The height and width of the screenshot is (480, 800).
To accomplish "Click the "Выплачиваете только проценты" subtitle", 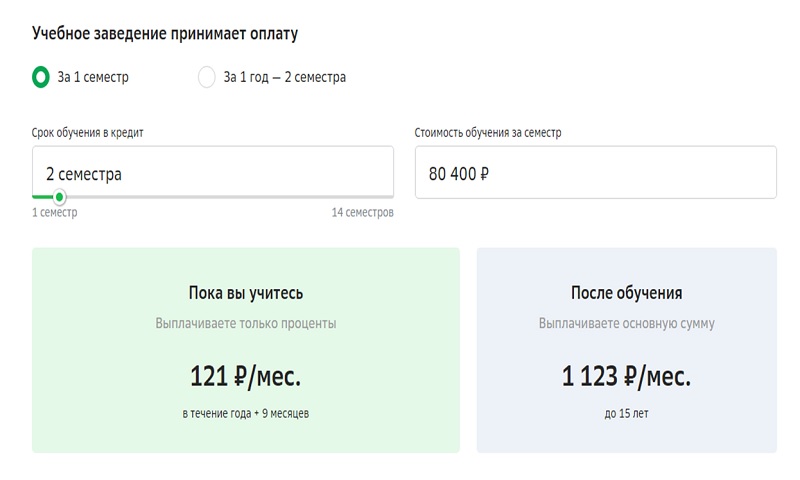I will pyautogui.click(x=246, y=324).
